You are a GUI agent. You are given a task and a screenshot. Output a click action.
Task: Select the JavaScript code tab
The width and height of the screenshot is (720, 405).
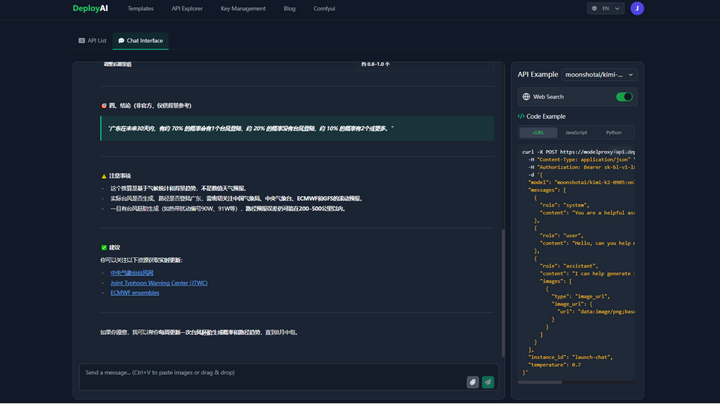point(576,133)
